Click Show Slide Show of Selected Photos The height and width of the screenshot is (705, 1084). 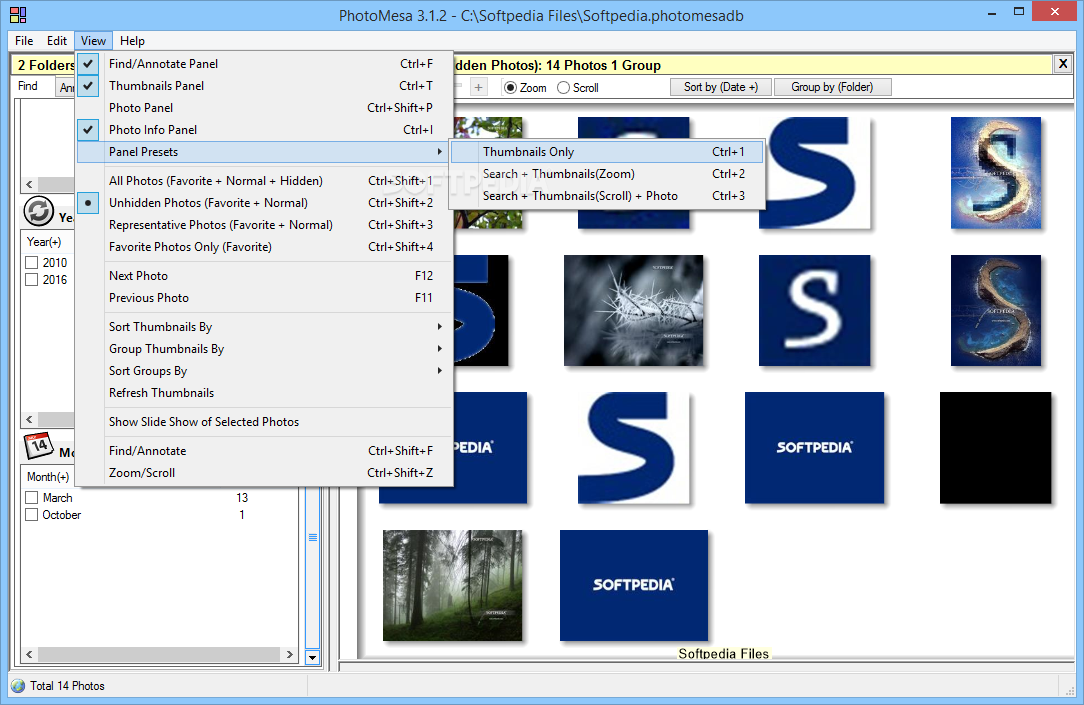[264, 422]
